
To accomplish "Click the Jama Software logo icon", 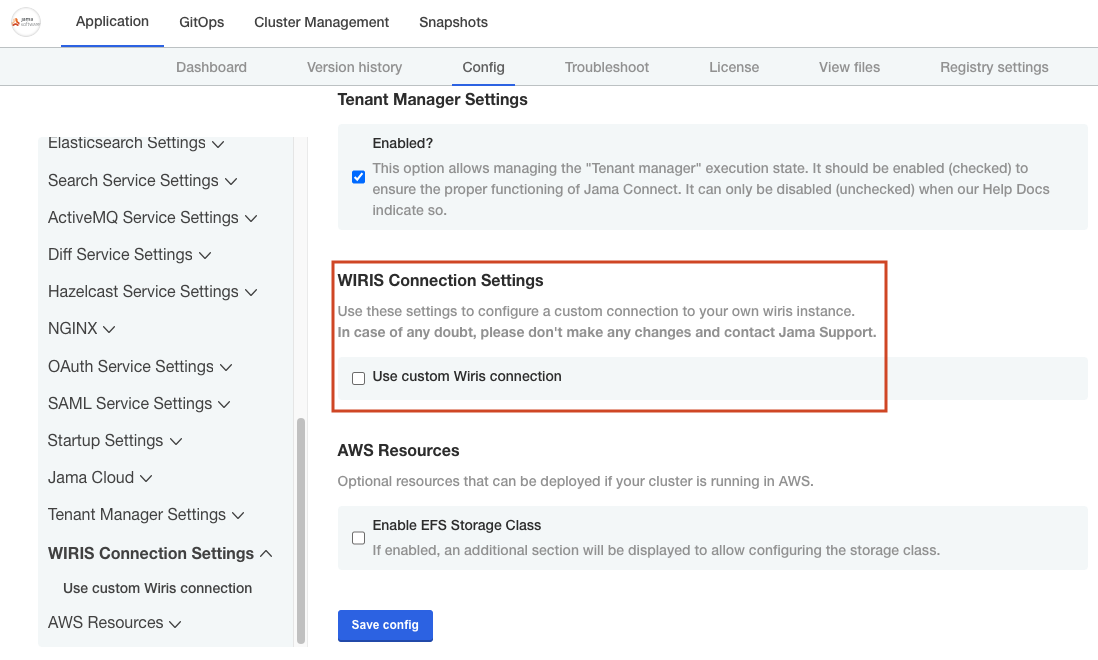I will (26, 22).
